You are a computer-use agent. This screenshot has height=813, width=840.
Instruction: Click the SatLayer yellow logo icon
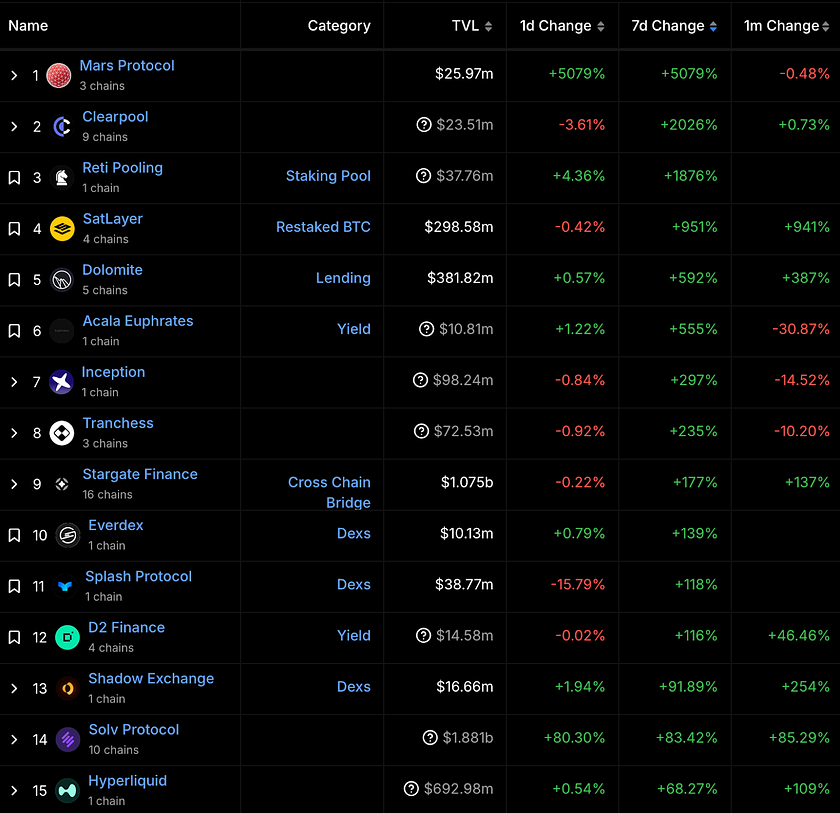point(62,229)
